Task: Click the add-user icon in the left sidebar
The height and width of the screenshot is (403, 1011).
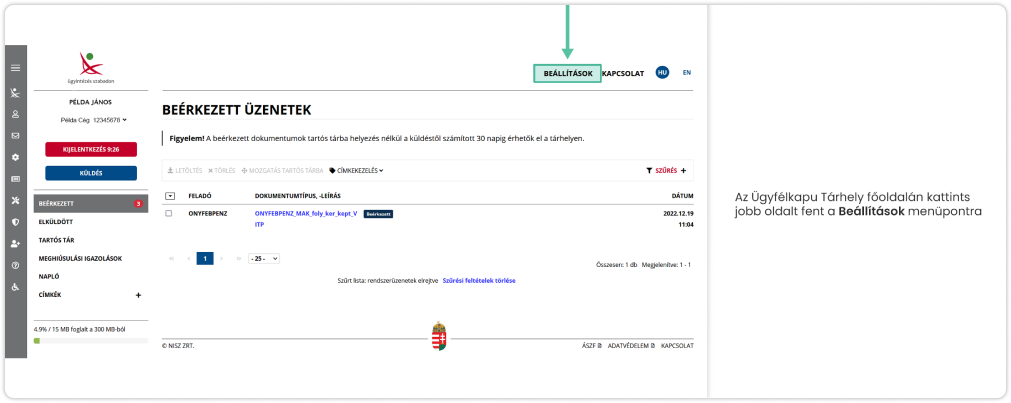Action: click(15, 244)
